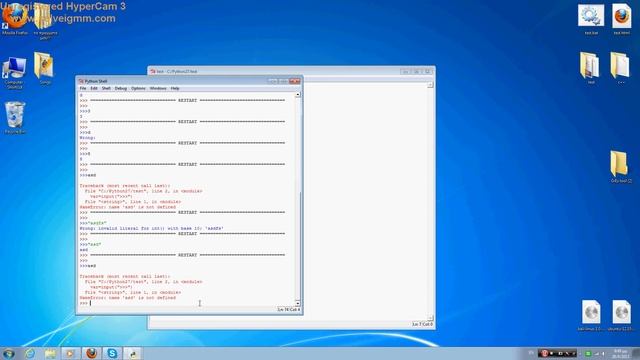Switch to the Python IDLE taskbar button

point(133,353)
